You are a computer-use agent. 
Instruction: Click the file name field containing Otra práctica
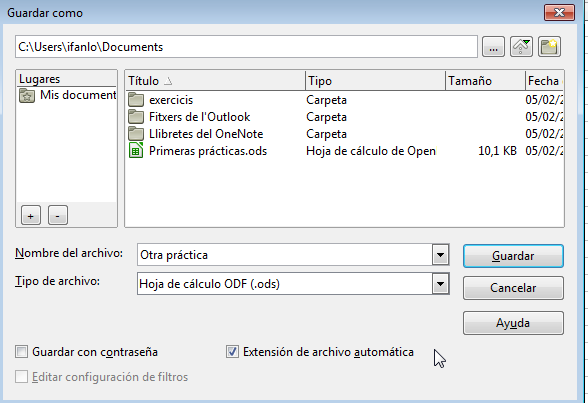[x=285, y=255]
